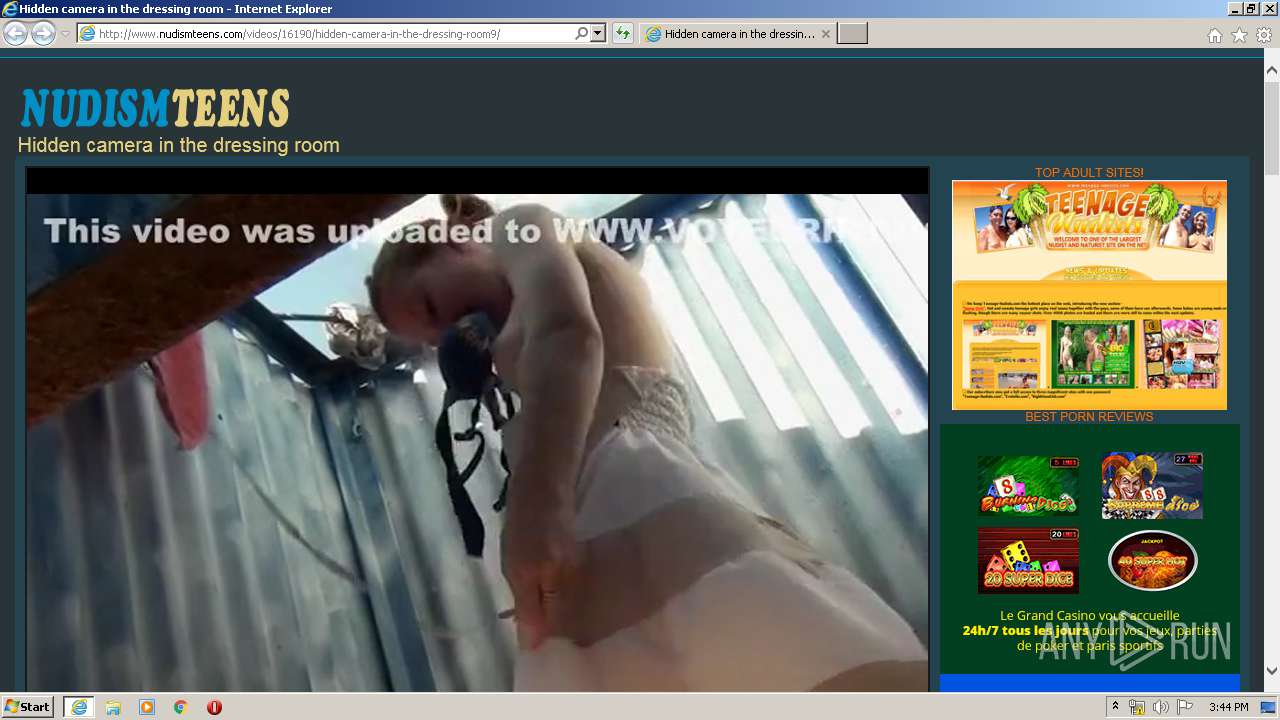This screenshot has width=1280, height=720.
Task: Open a new blank tab
Action: click(852, 34)
